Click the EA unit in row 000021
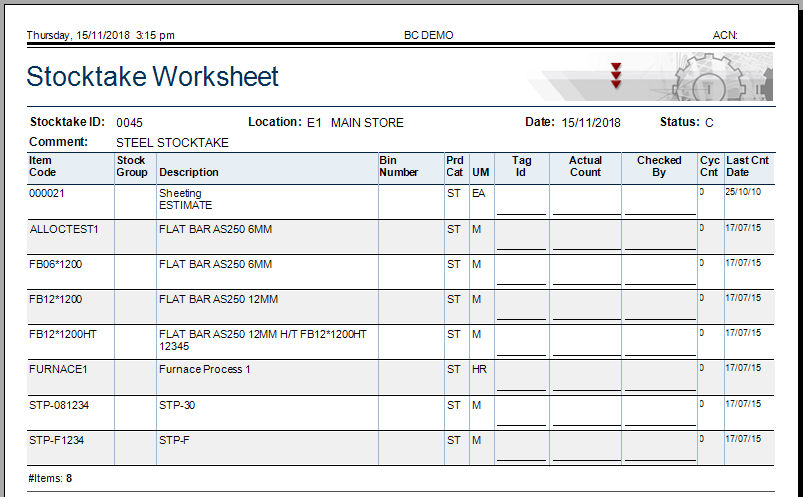The height and width of the screenshot is (497, 803). 478,193
